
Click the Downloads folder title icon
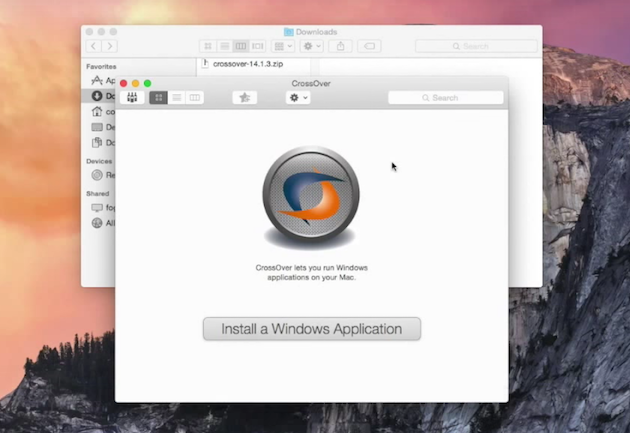coord(288,32)
